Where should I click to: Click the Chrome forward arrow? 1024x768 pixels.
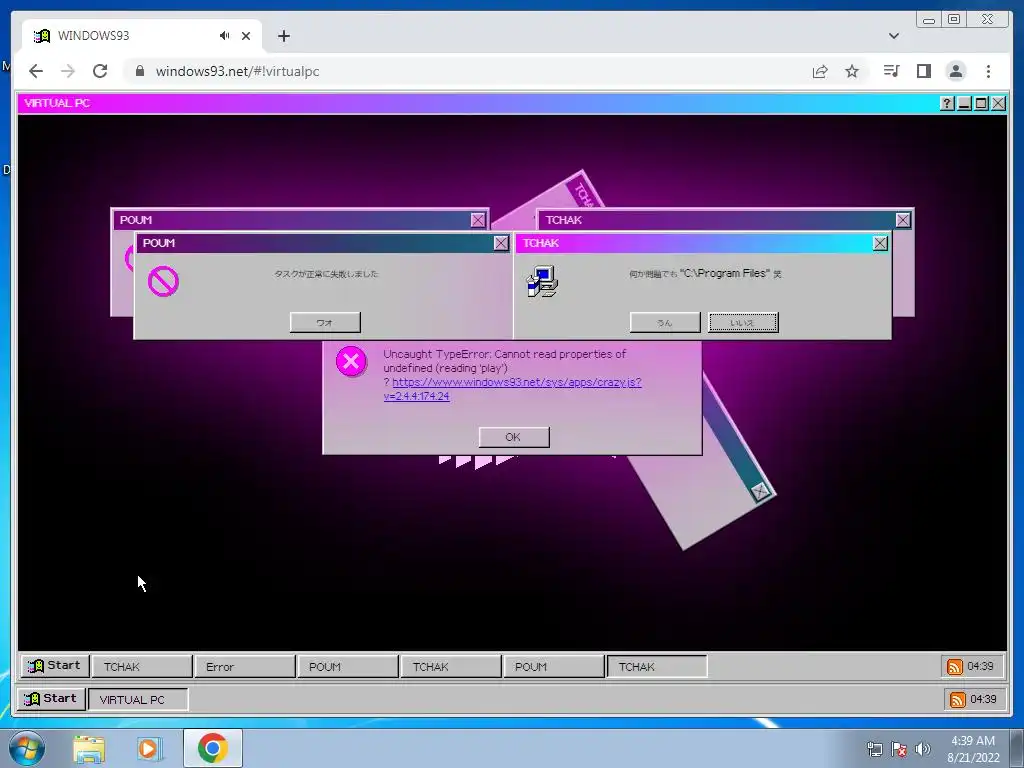point(68,71)
